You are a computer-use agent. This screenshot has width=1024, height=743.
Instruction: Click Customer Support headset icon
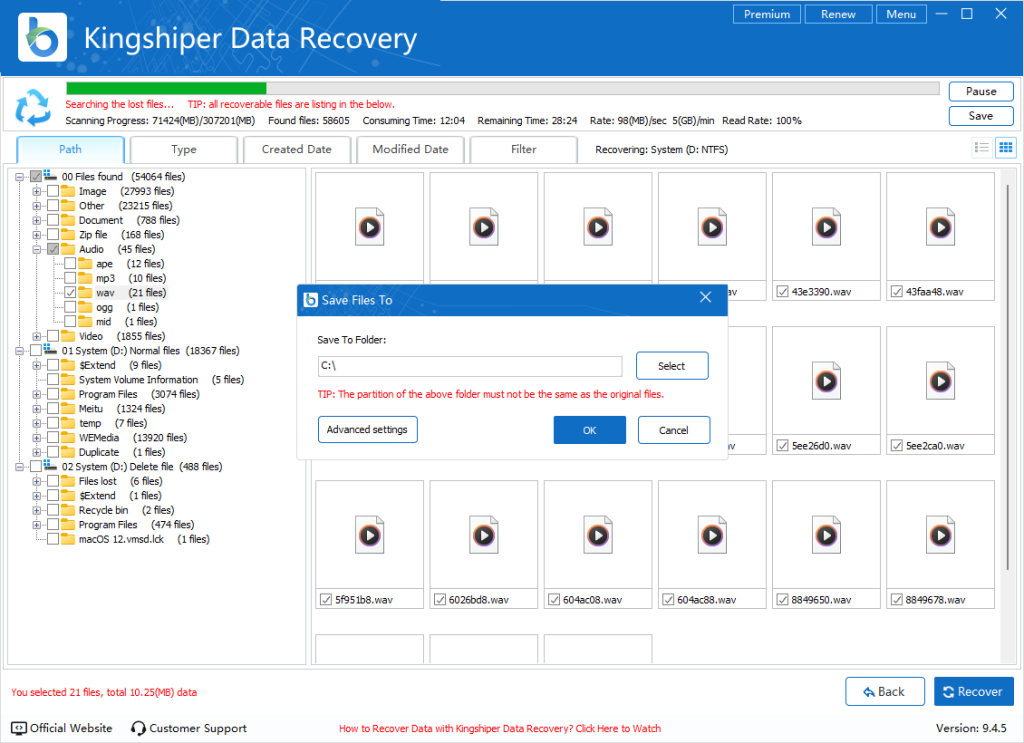tap(138, 728)
